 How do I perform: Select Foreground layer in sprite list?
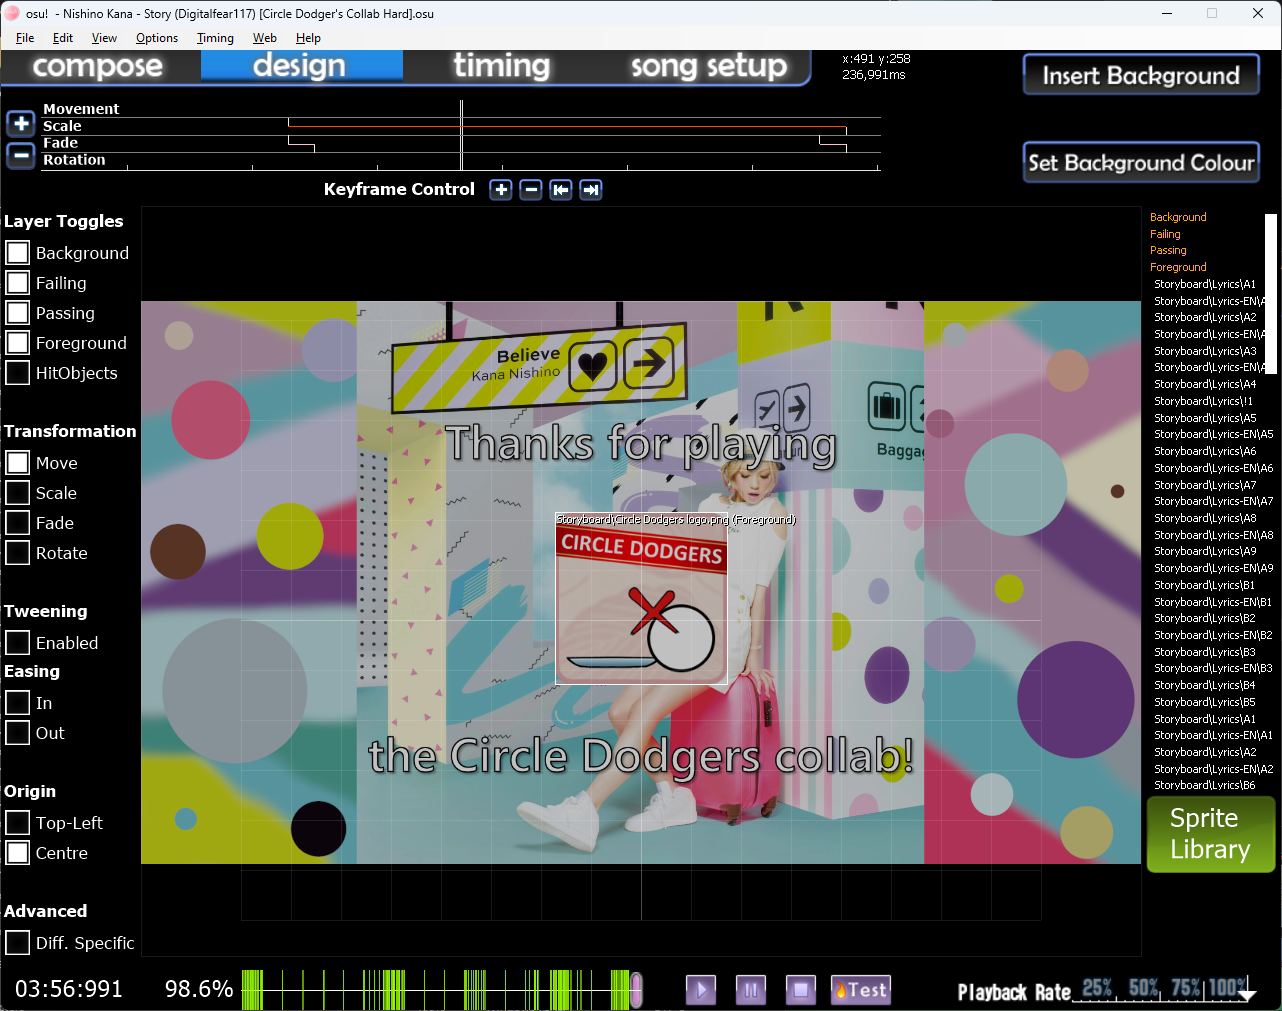click(1178, 267)
